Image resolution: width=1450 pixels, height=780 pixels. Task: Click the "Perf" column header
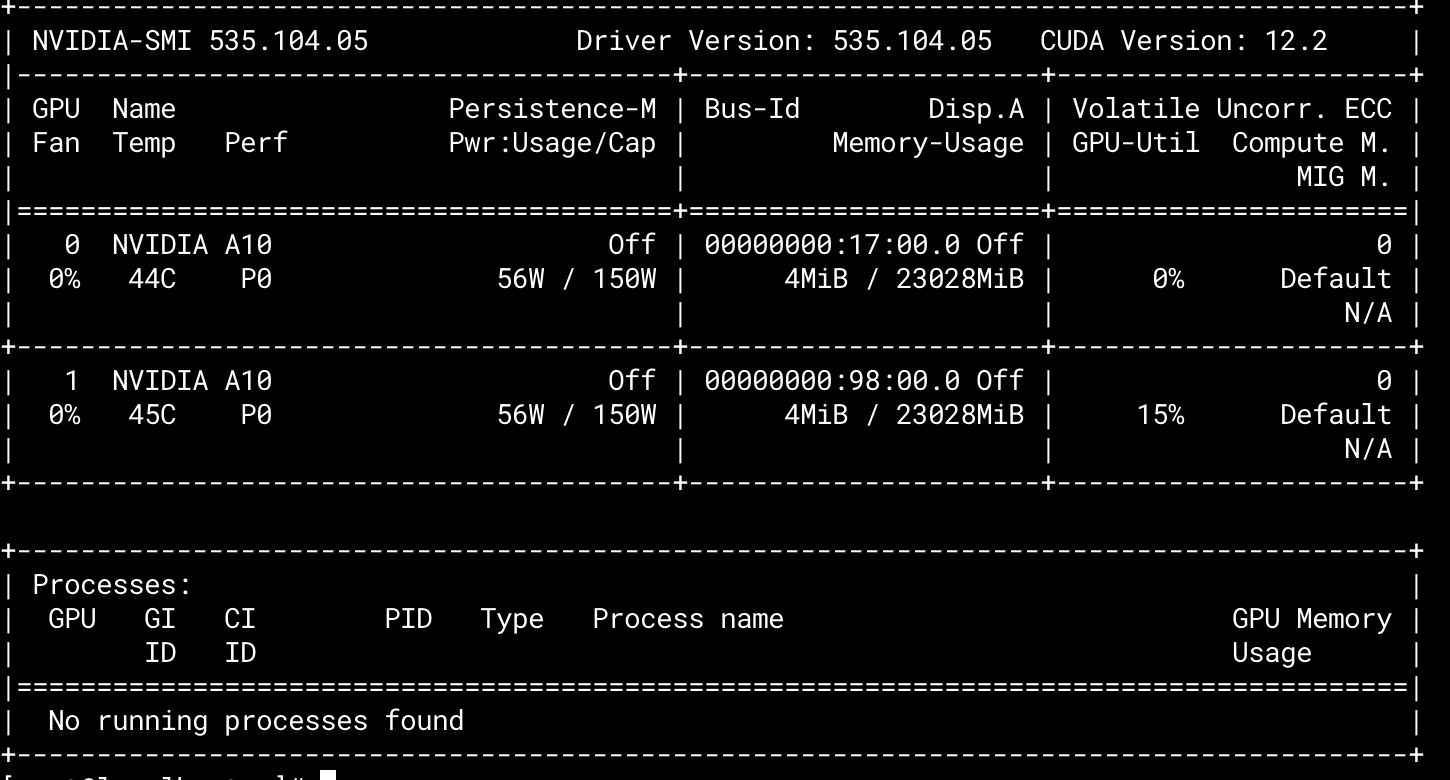click(x=256, y=143)
